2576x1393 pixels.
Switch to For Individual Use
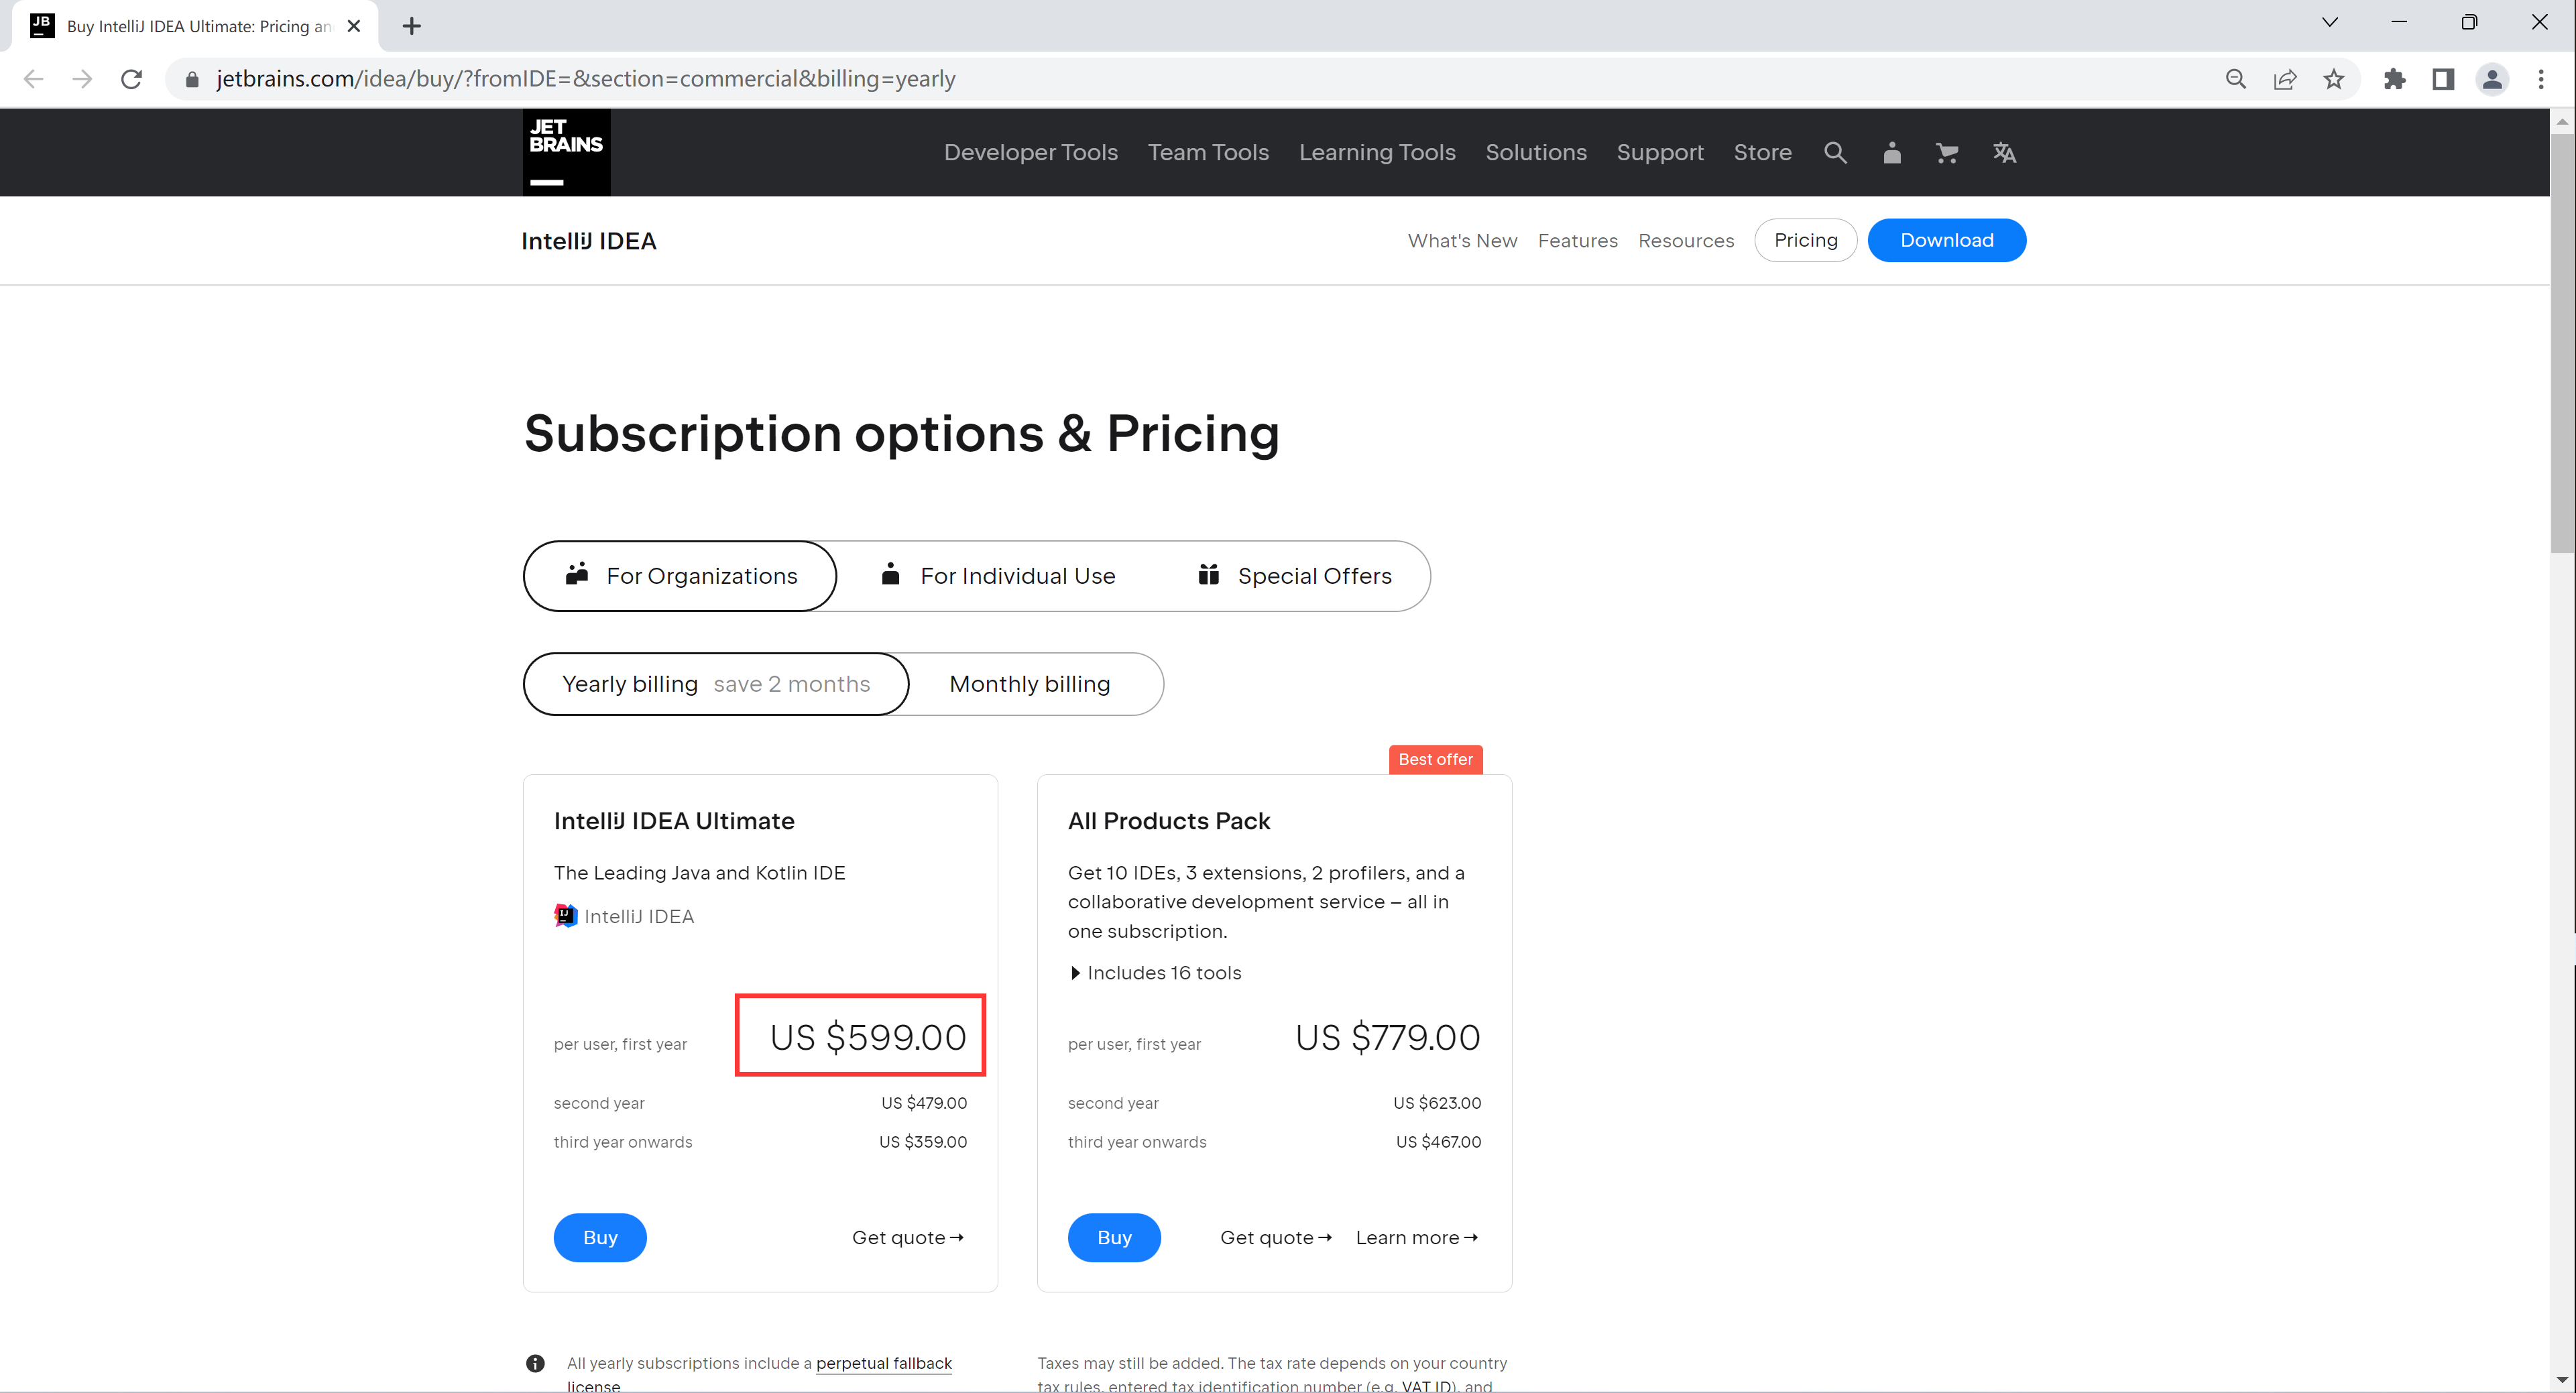(997, 576)
